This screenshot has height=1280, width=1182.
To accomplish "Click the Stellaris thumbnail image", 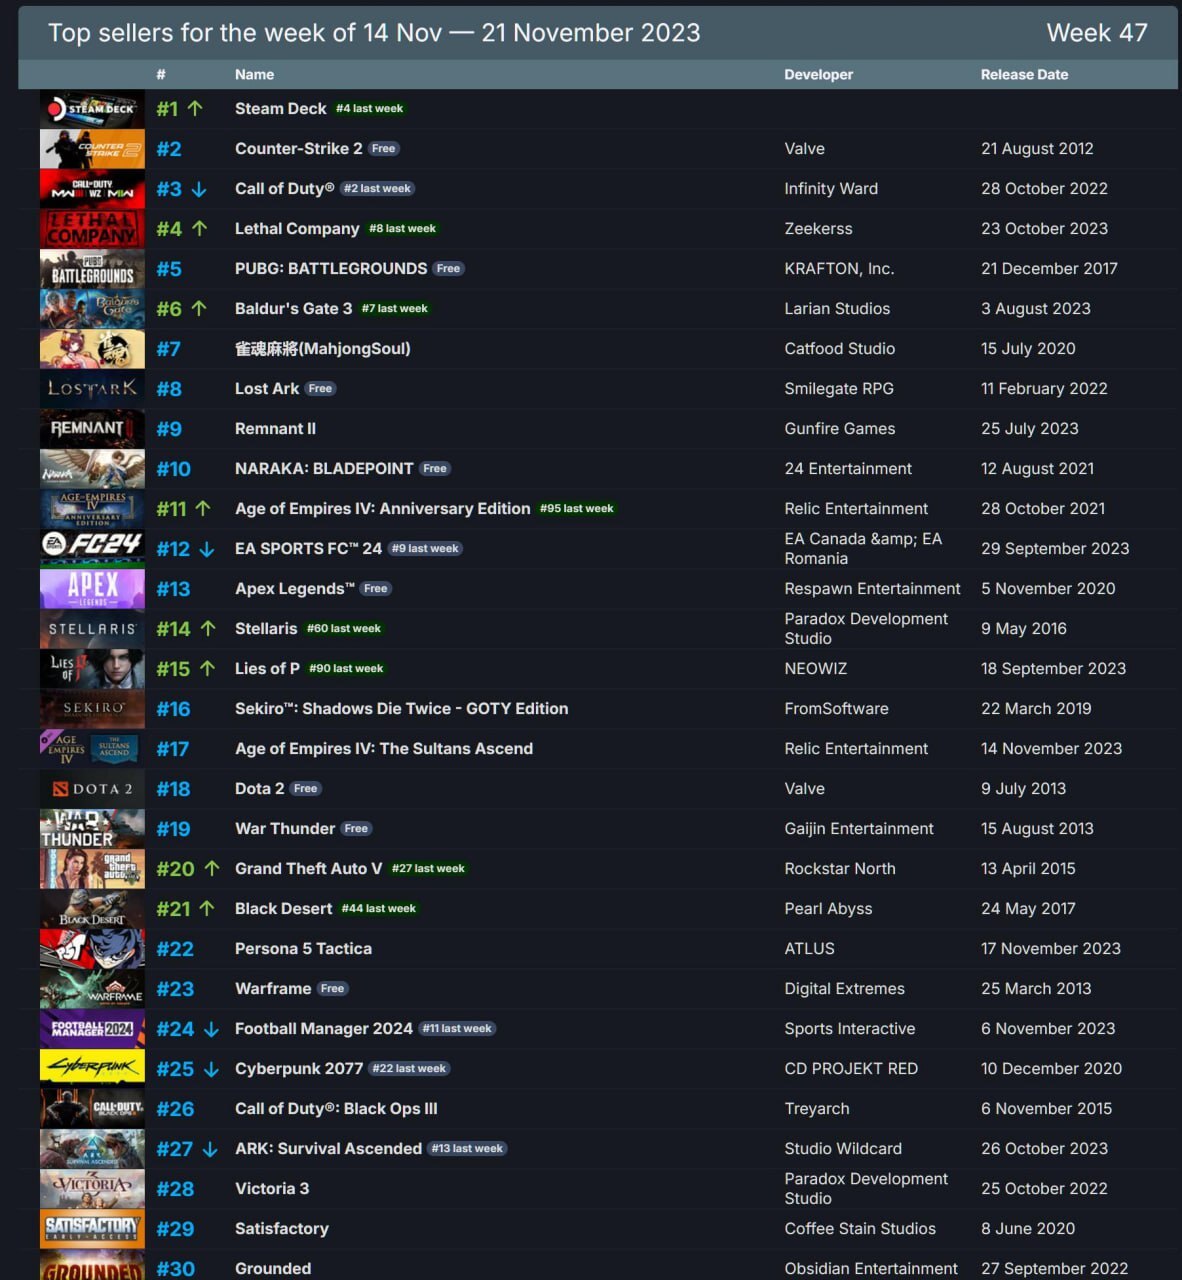I will (x=92, y=629).
